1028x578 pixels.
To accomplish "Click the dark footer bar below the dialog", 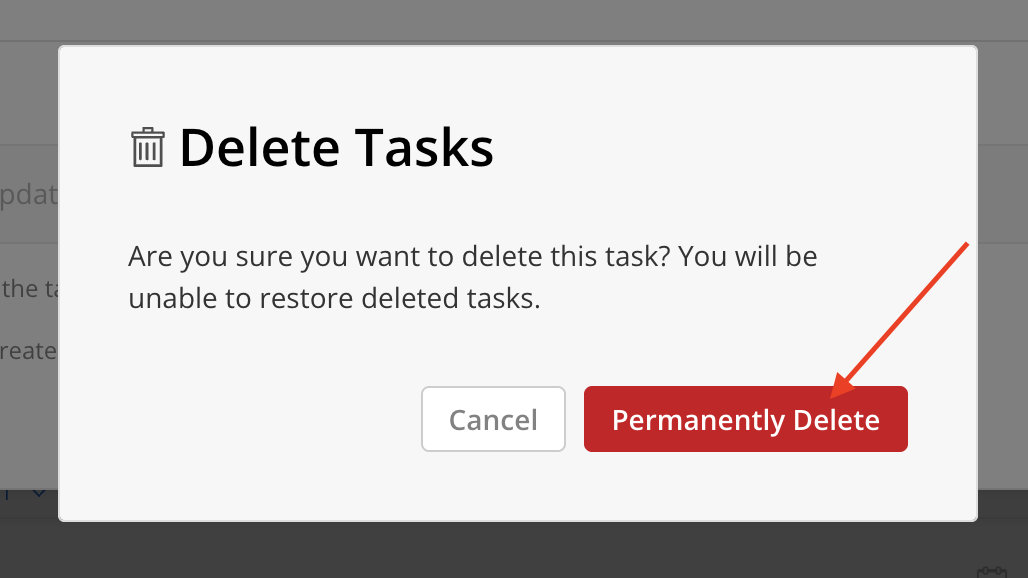I will coord(514,549).
